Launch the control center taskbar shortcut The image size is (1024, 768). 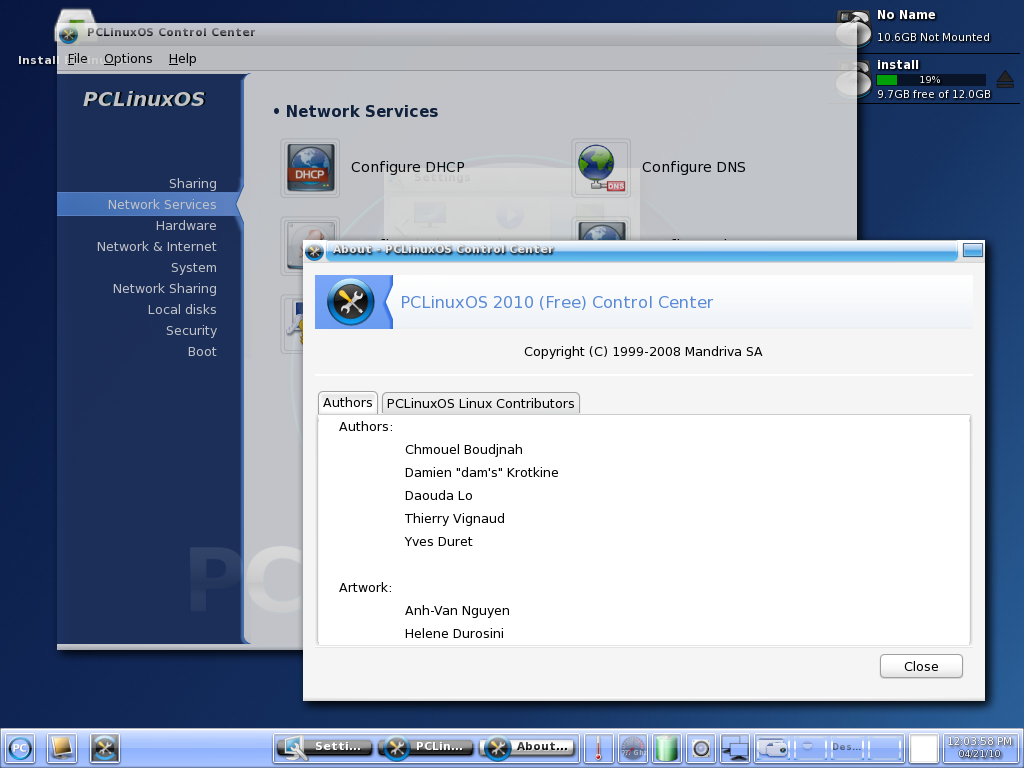tap(105, 747)
